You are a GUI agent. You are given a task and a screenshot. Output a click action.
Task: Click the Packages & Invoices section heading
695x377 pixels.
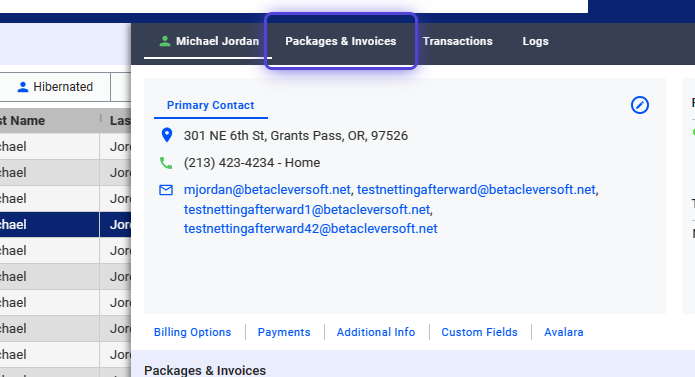[205, 370]
